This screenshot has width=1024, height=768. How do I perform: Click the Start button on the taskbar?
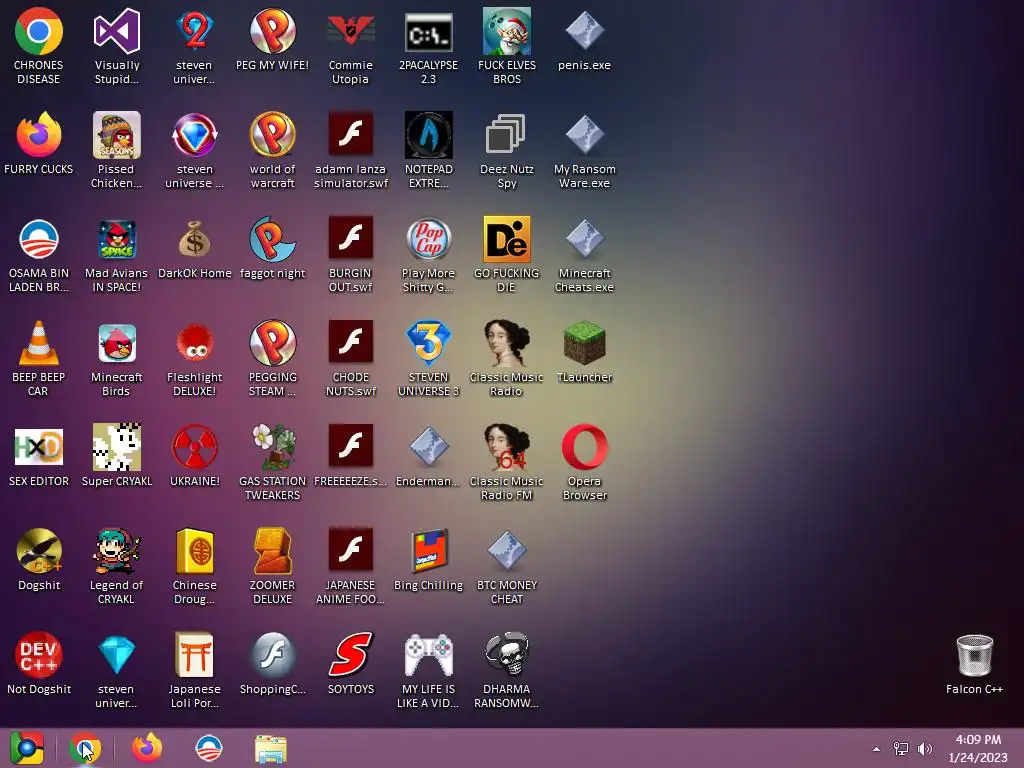[x=27, y=748]
